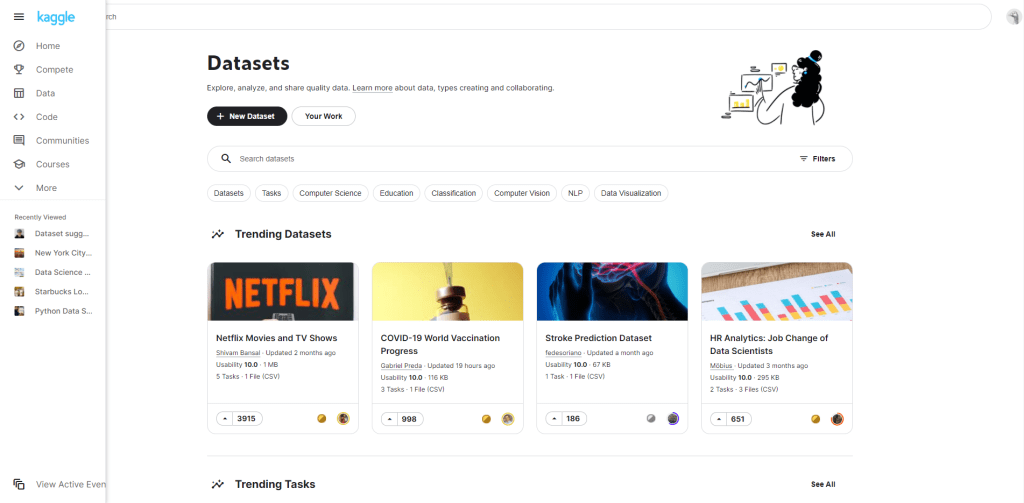Screen dimensions: 1024x503
Task: Click See All for Trending Datasets
Action: pyautogui.click(x=823, y=234)
